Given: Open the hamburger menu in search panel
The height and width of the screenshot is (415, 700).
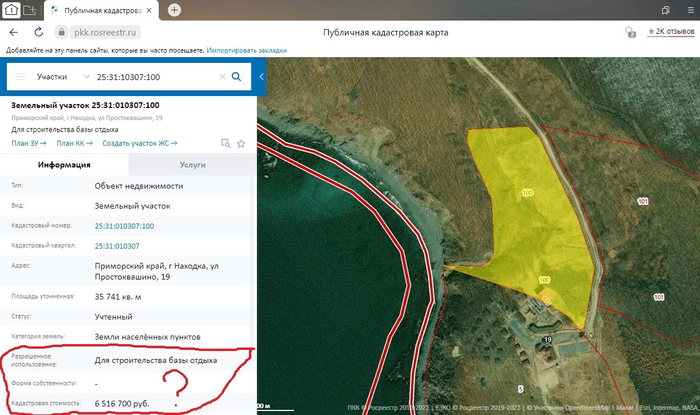Looking at the screenshot, I should pyautogui.click(x=19, y=76).
